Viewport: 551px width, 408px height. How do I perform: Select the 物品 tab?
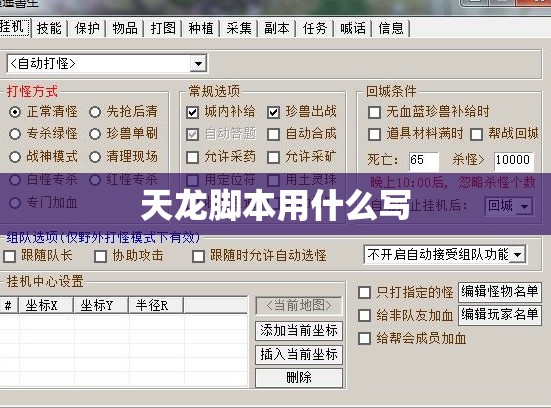(x=125, y=28)
